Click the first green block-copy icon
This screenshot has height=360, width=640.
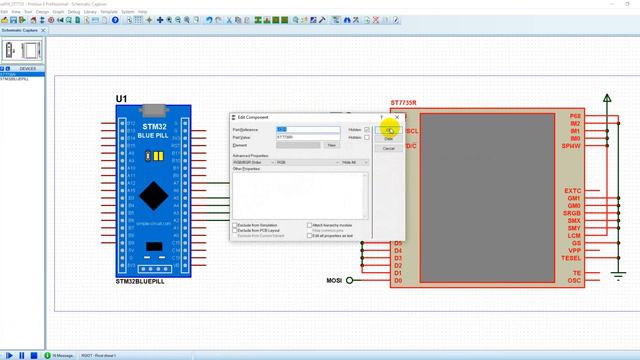(x=258, y=20)
